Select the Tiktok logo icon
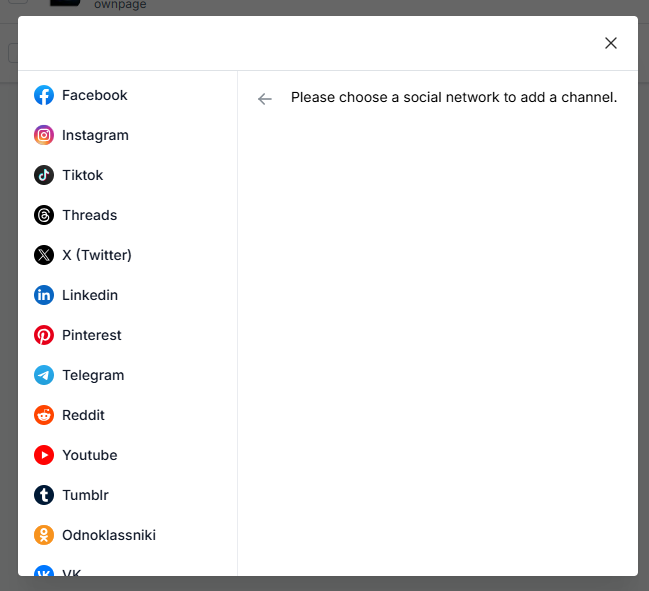The width and height of the screenshot is (649, 591). pyautogui.click(x=44, y=175)
